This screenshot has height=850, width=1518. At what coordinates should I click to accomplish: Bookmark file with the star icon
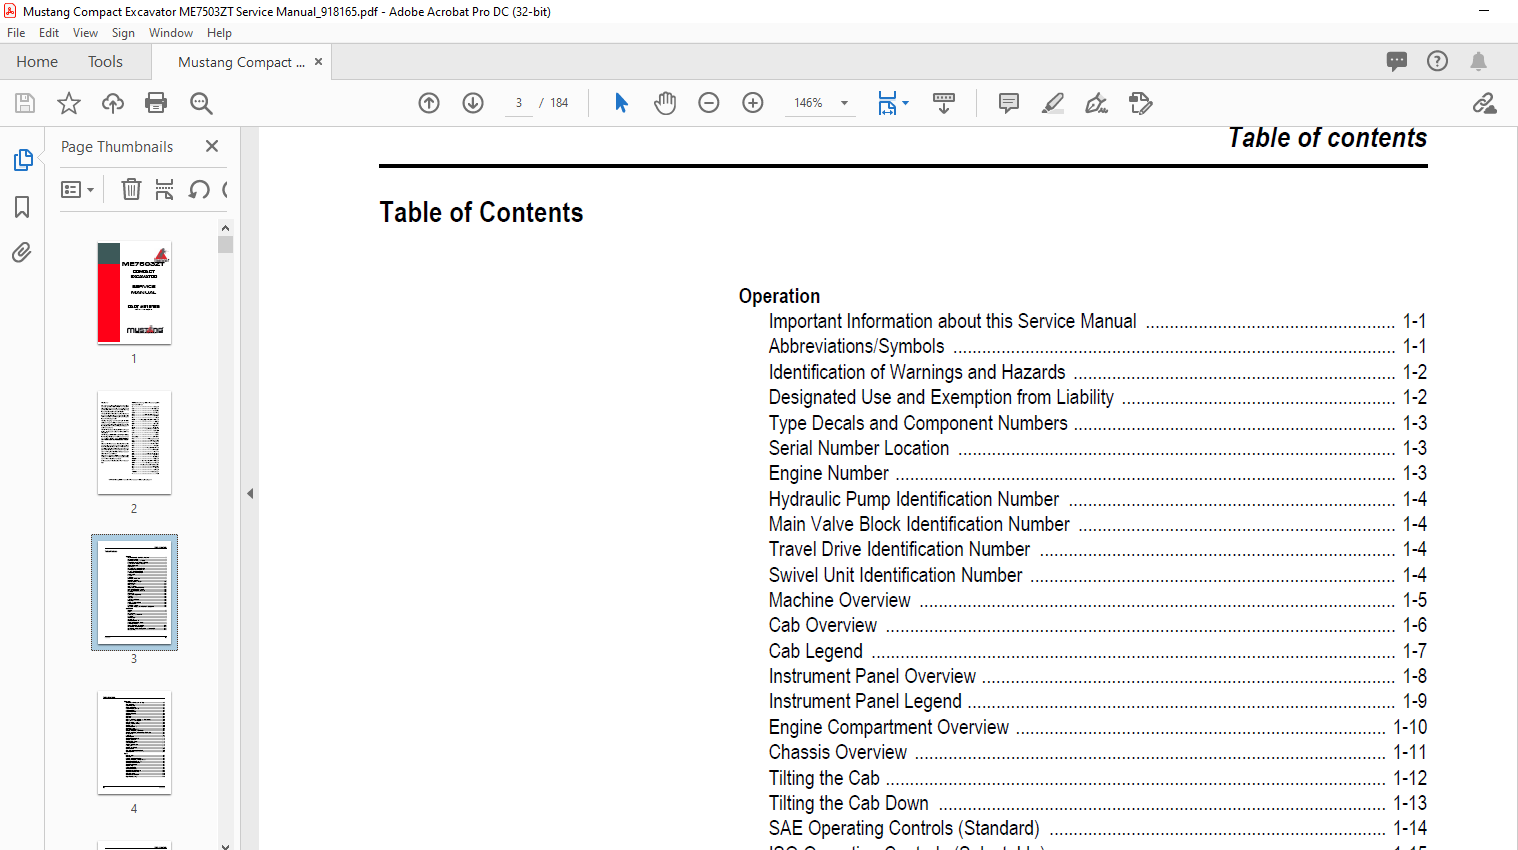click(69, 103)
